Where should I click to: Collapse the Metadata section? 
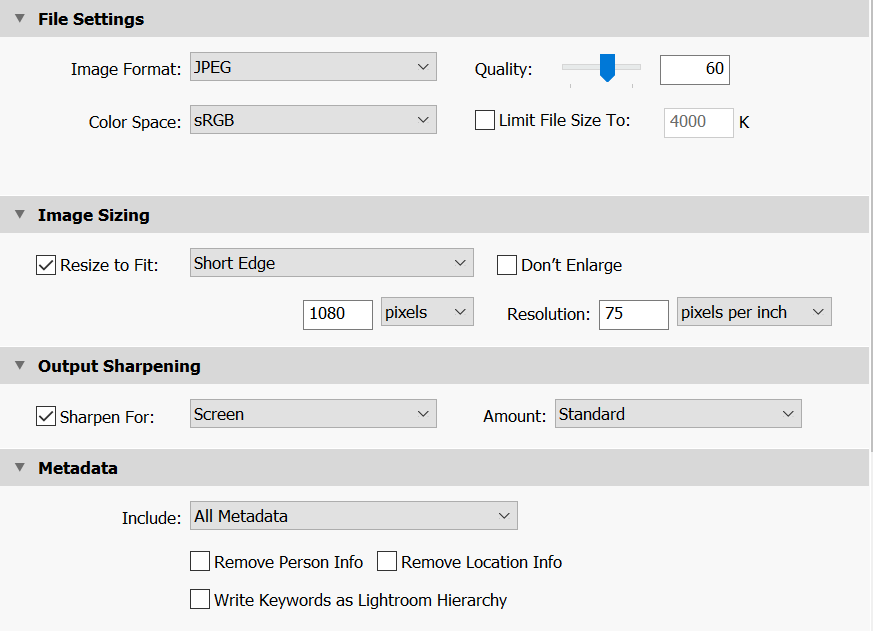(x=18, y=467)
